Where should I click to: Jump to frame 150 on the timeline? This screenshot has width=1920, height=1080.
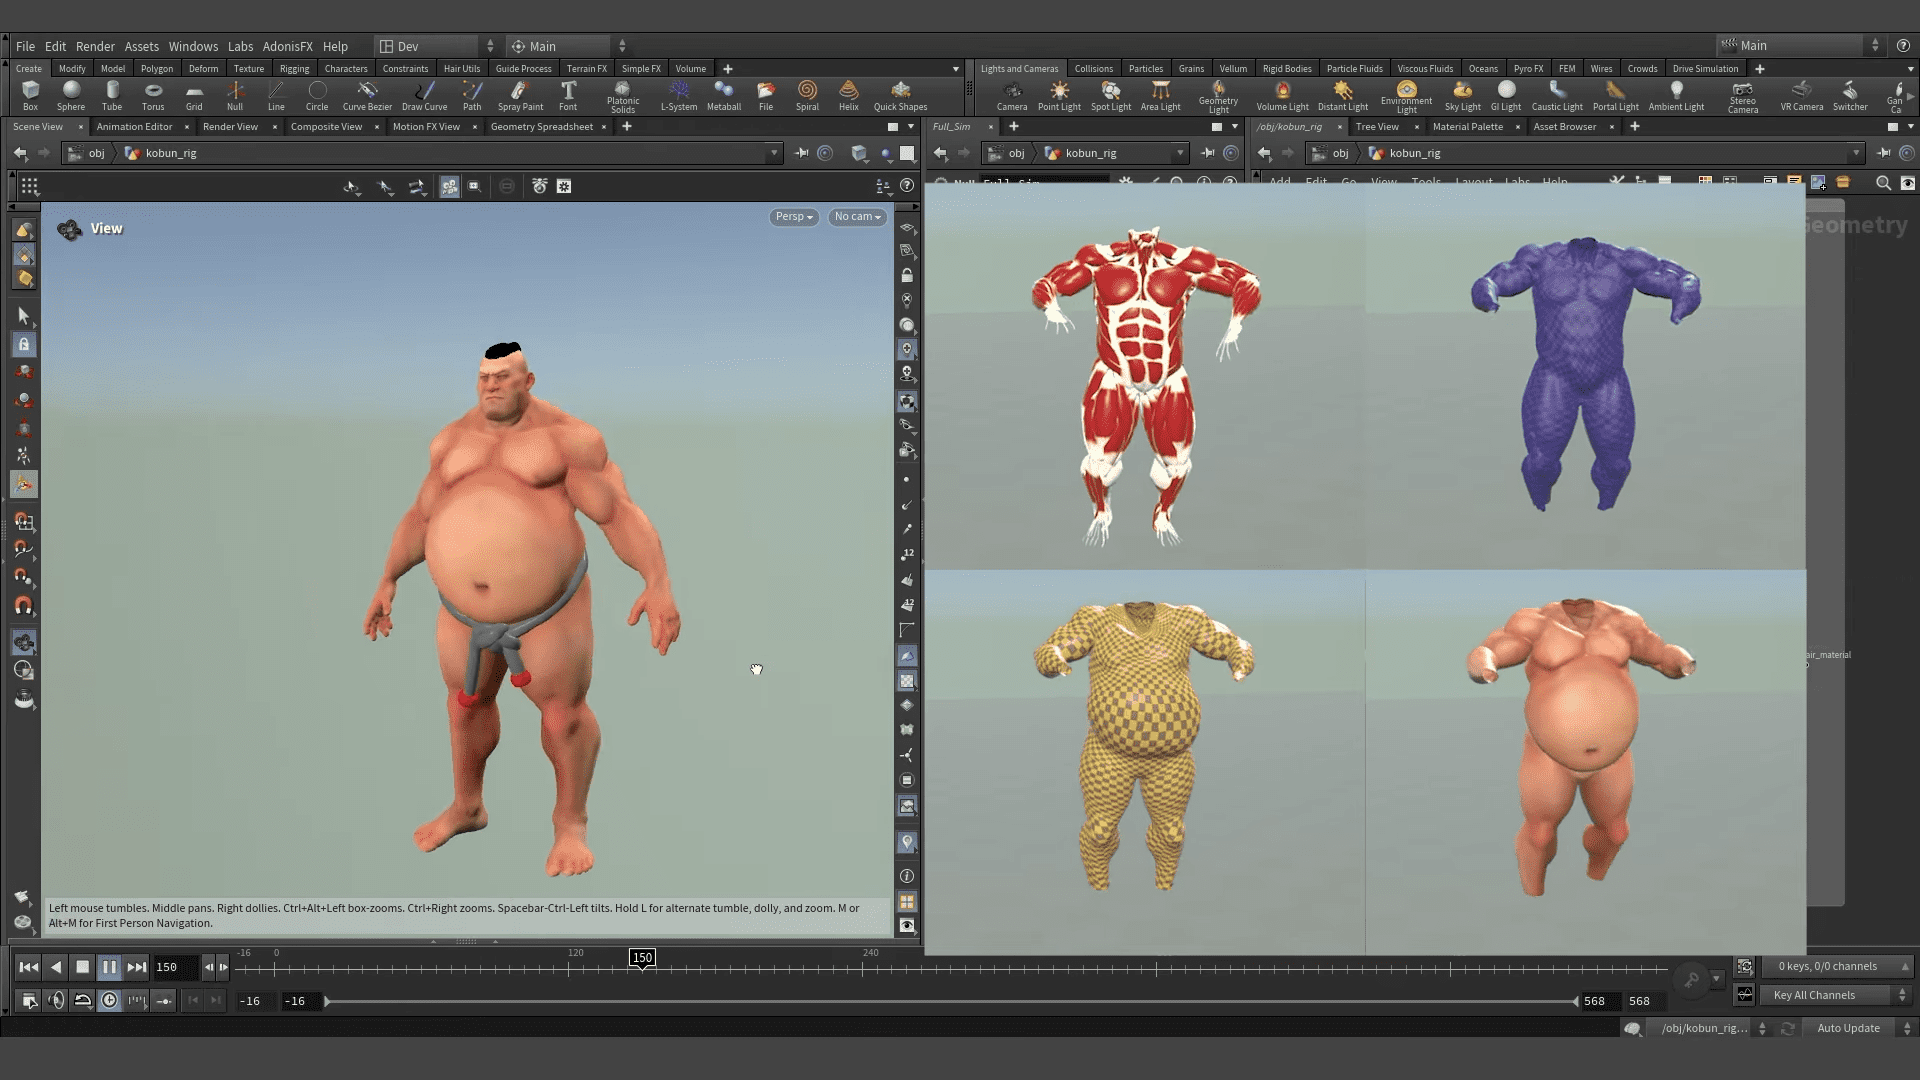click(x=641, y=958)
